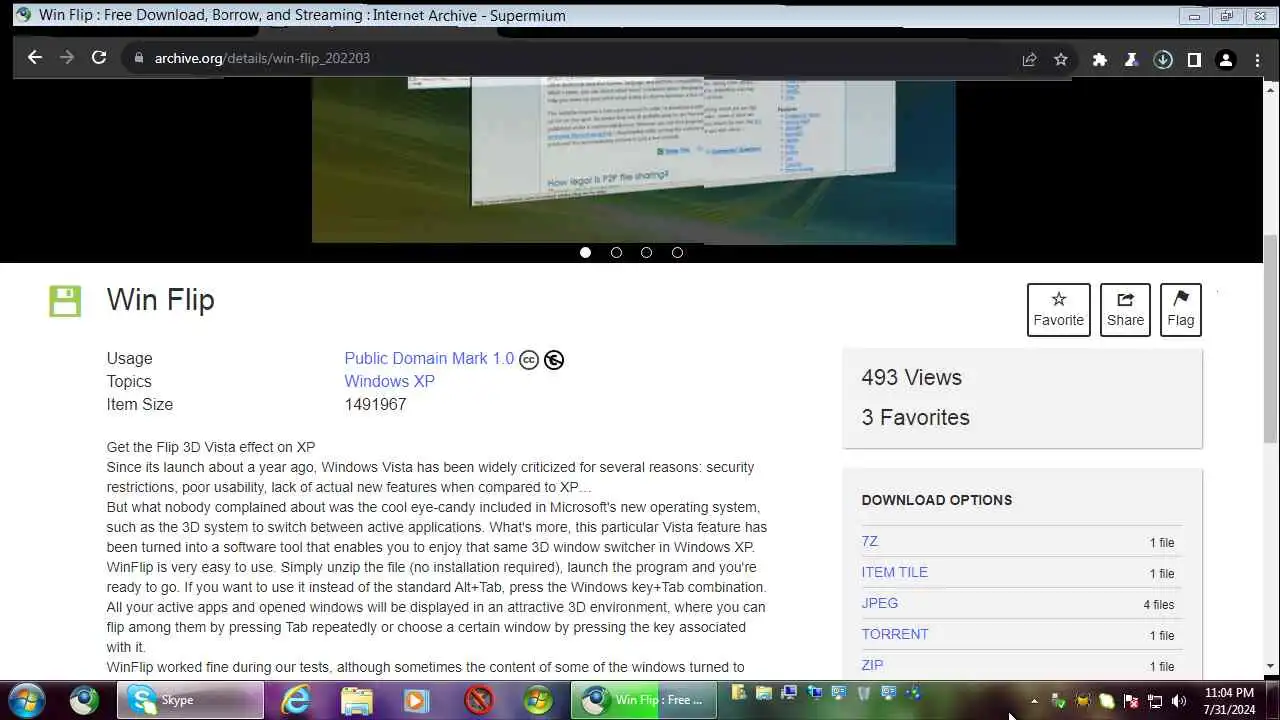The image size is (1280, 720).
Task: Switch to the Skype taskbar window
Action: [x=190, y=700]
